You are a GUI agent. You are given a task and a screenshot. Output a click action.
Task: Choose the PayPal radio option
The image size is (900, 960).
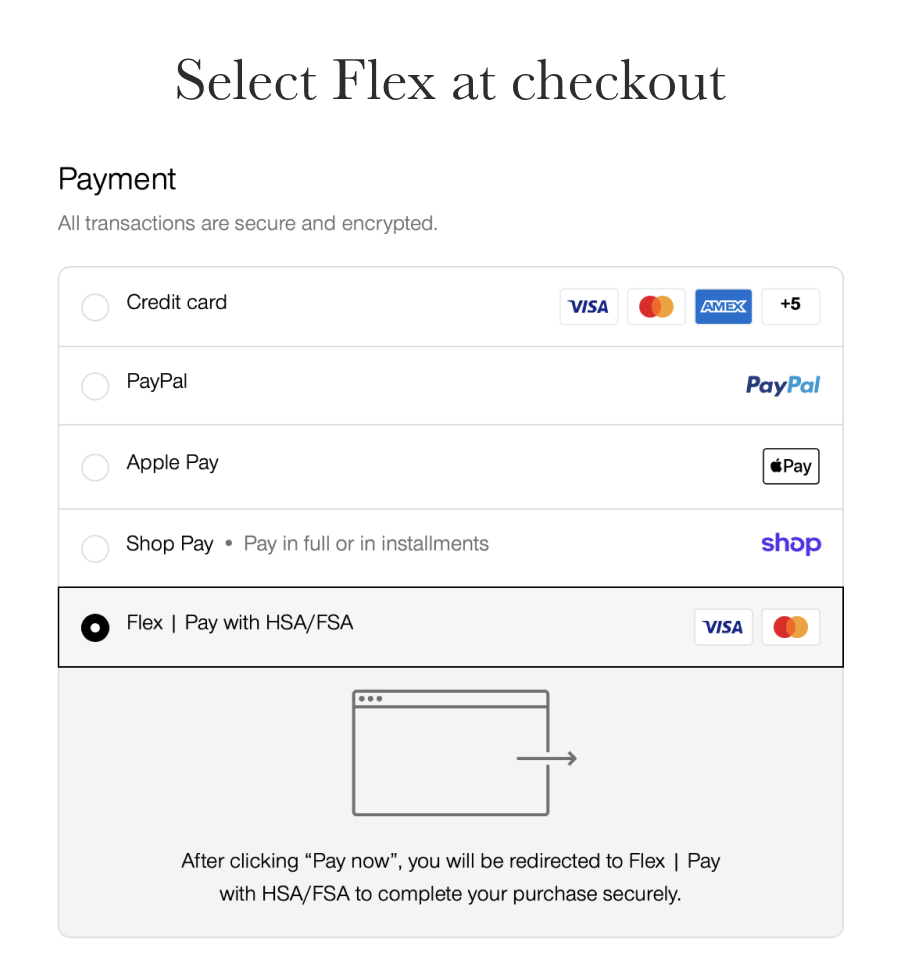click(x=95, y=386)
